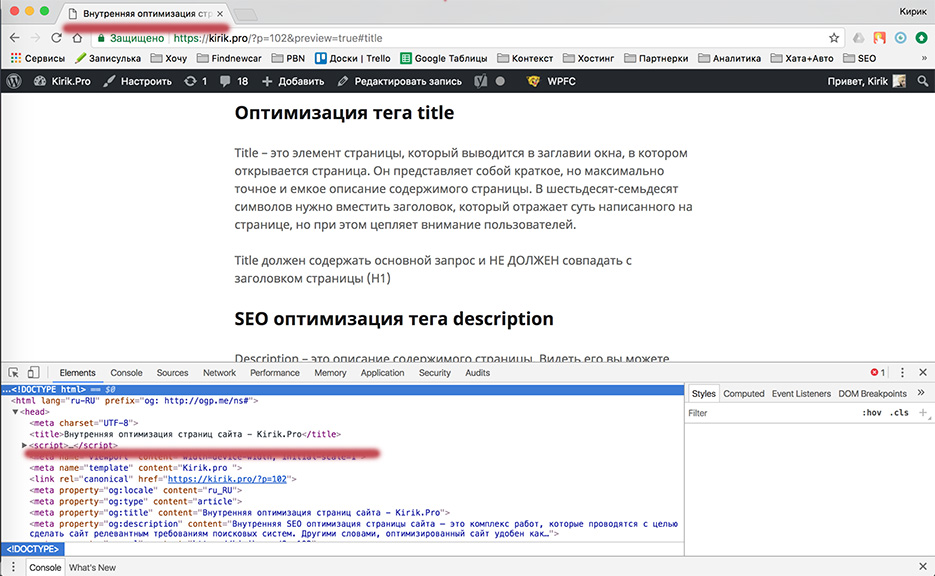Open the home page via the house icon
Image resolution: width=935 pixels, height=576 pixels.
click(78, 38)
